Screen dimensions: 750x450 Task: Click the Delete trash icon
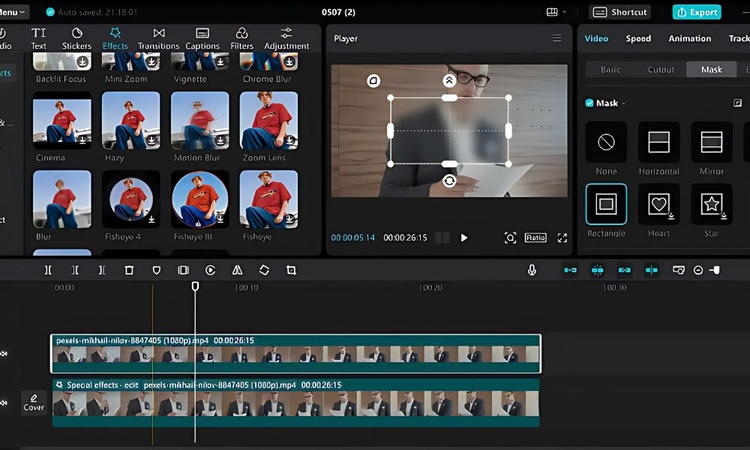click(129, 270)
